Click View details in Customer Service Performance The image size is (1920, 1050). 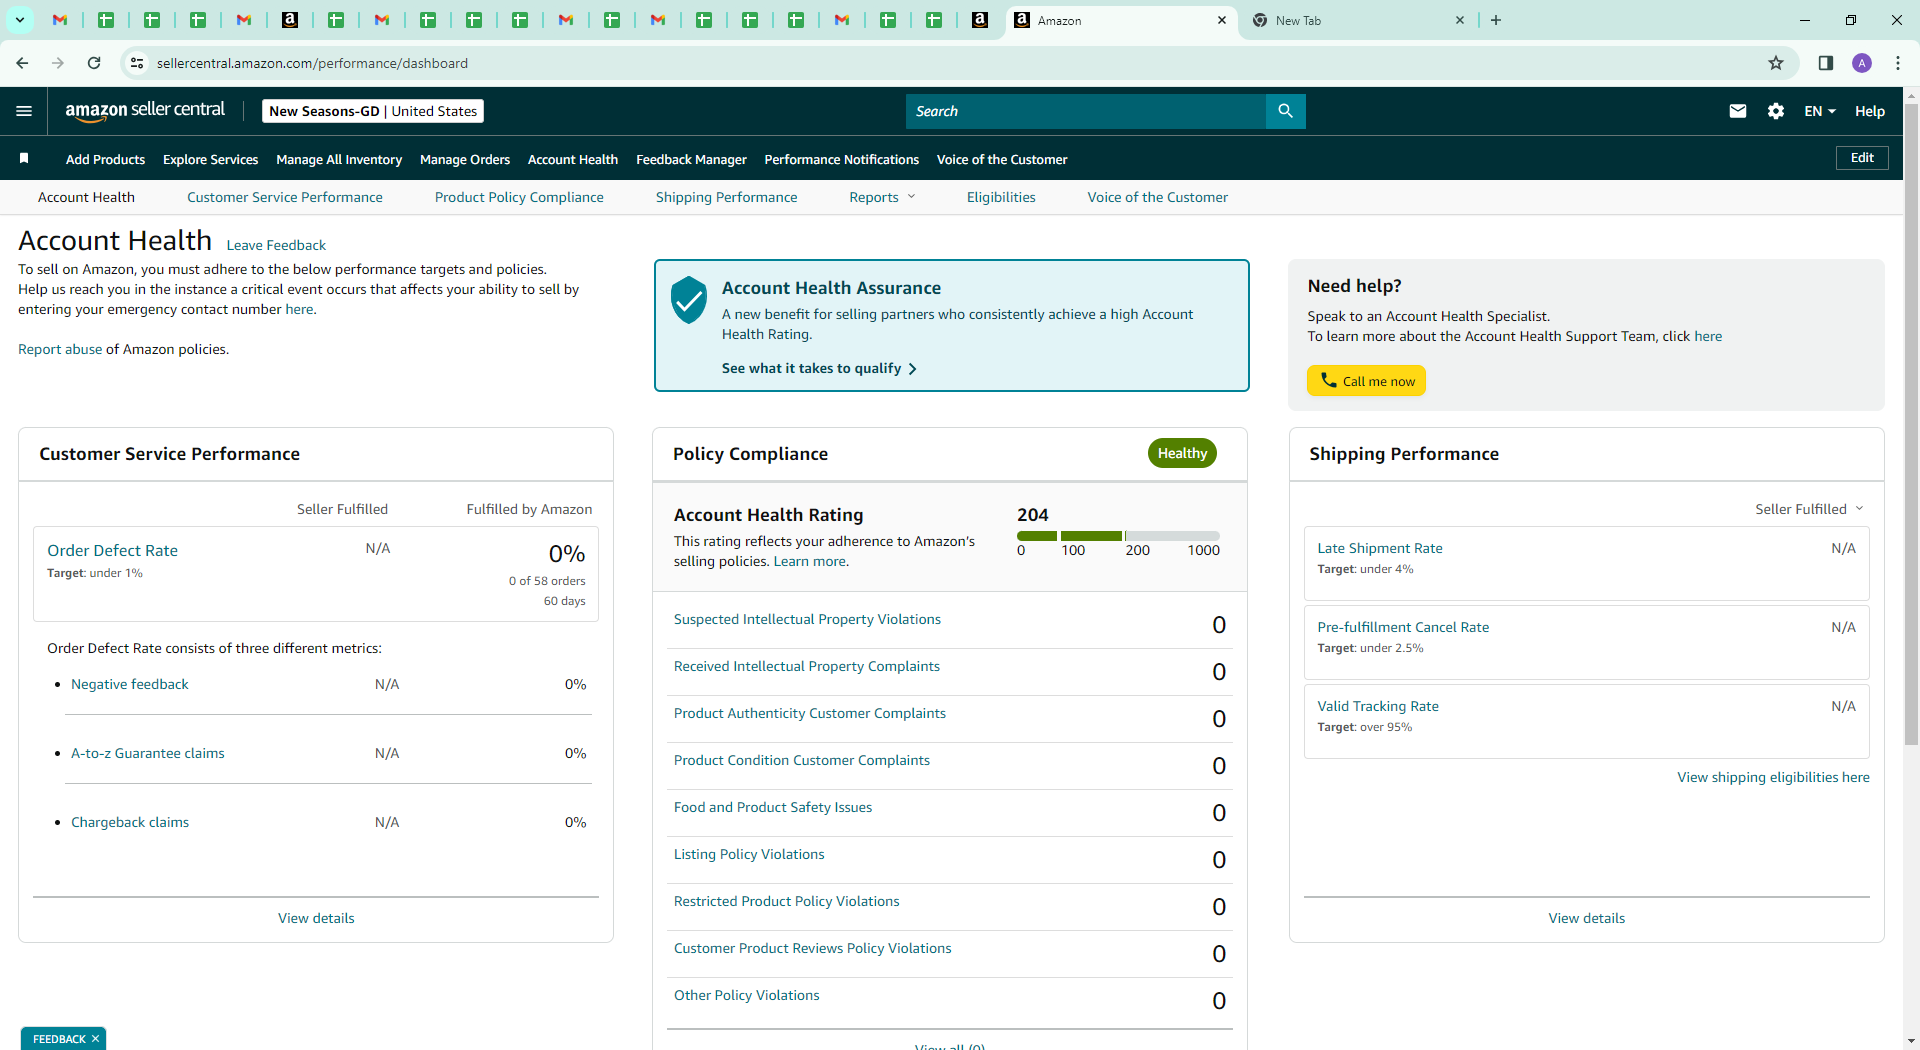click(x=316, y=918)
